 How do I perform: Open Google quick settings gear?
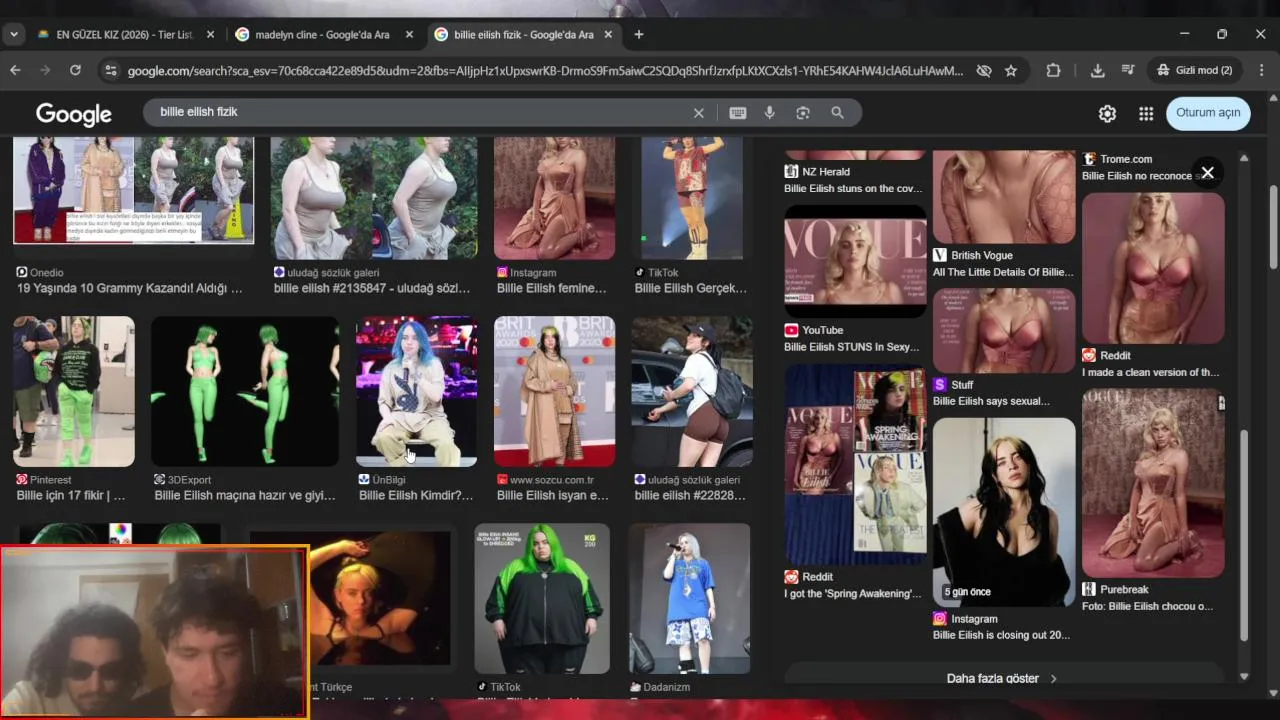tap(1107, 113)
